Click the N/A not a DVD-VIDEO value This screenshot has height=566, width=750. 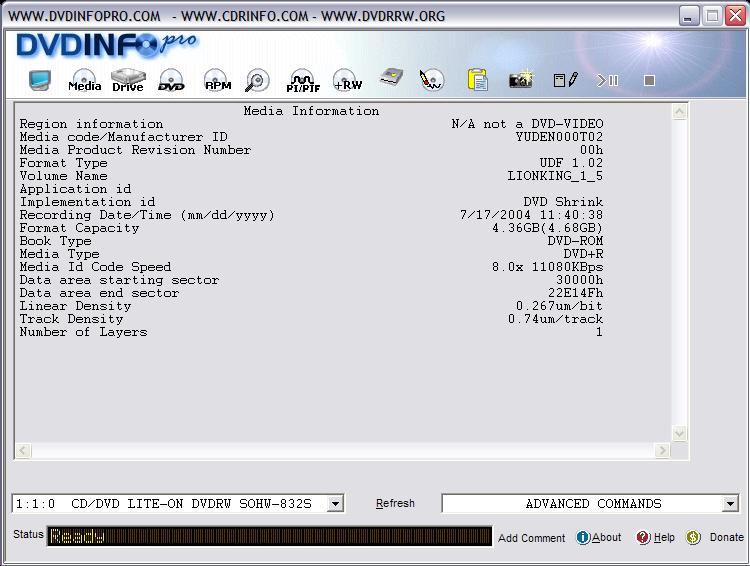[x=527, y=124]
